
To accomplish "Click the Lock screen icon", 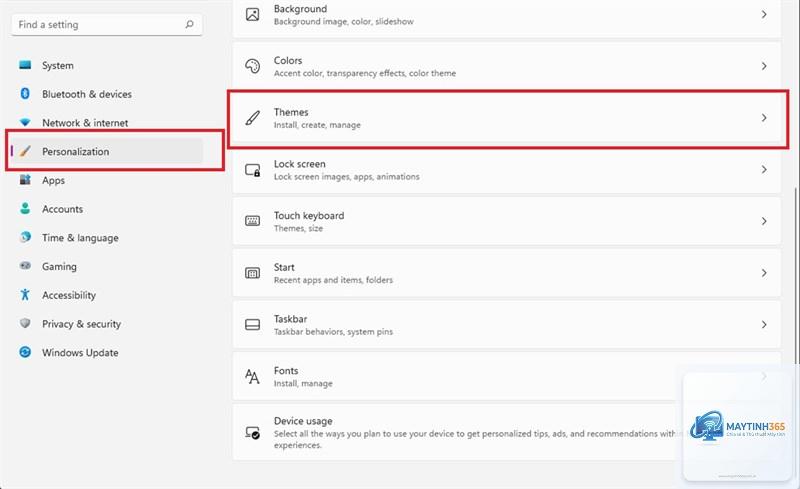I will 253,170.
